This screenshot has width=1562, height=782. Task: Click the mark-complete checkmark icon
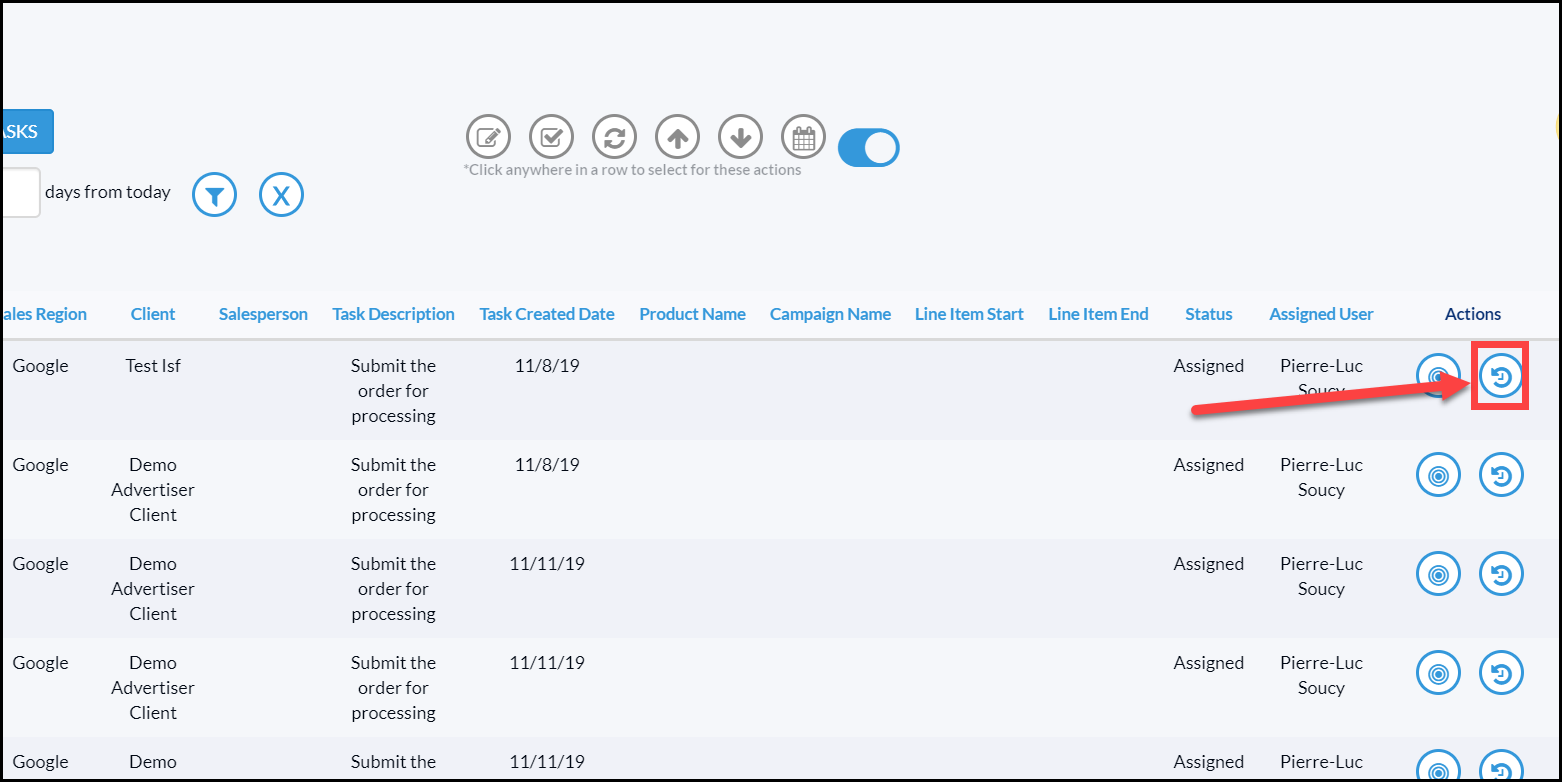click(x=551, y=137)
